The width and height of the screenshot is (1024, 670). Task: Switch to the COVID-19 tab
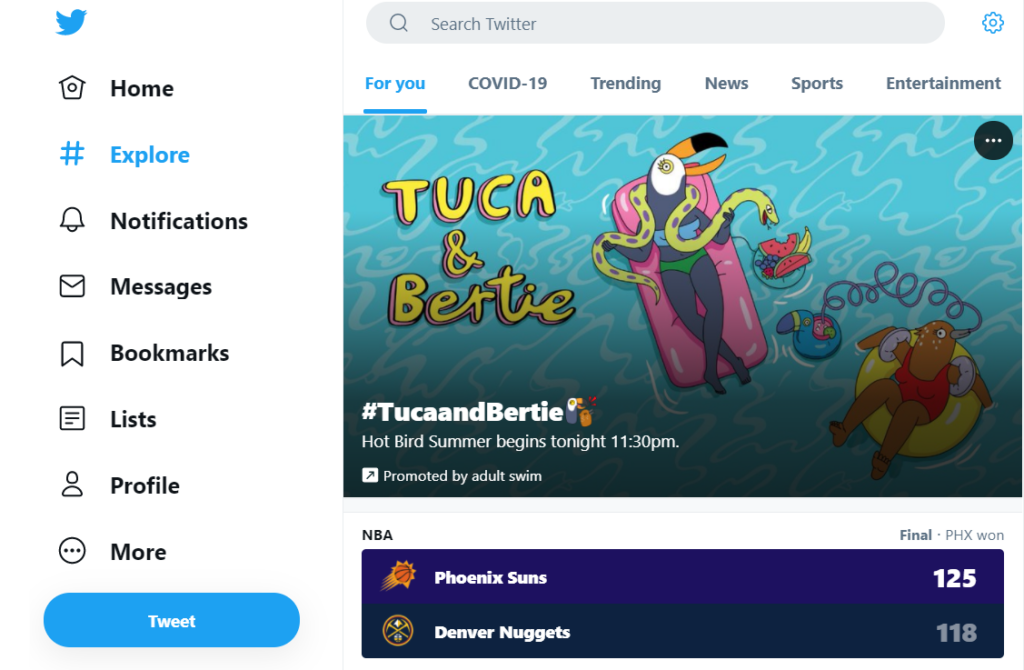pos(507,84)
